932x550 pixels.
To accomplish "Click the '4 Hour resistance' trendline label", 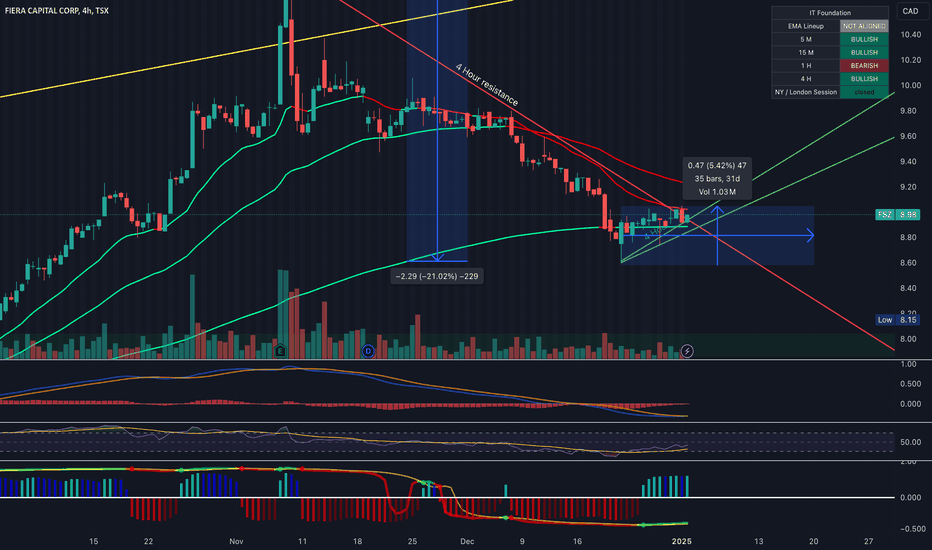I will point(486,84).
